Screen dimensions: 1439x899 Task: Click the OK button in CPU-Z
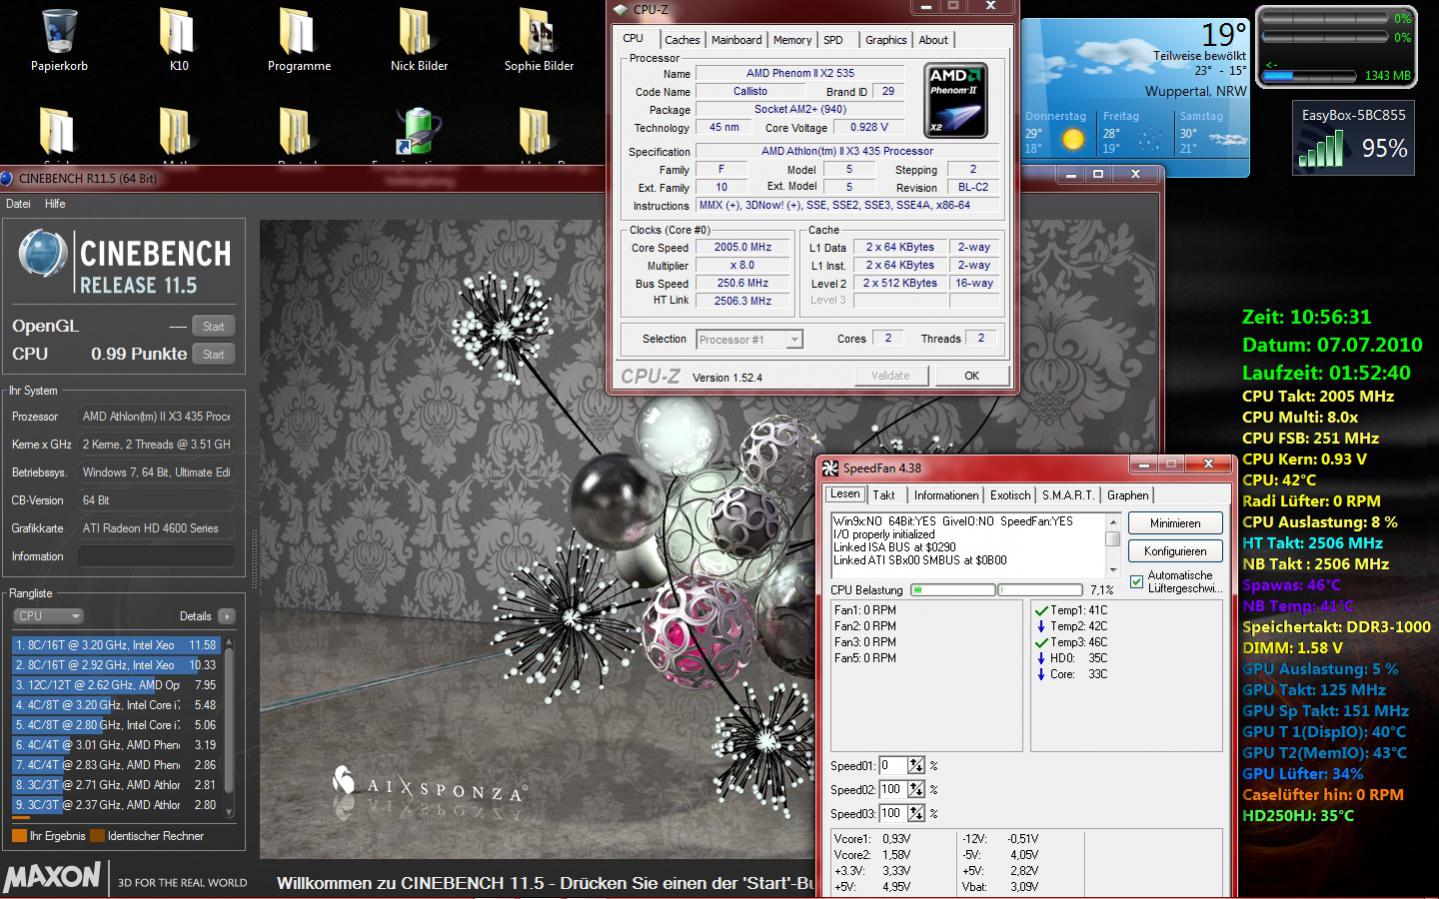pyautogui.click(x=971, y=376)
